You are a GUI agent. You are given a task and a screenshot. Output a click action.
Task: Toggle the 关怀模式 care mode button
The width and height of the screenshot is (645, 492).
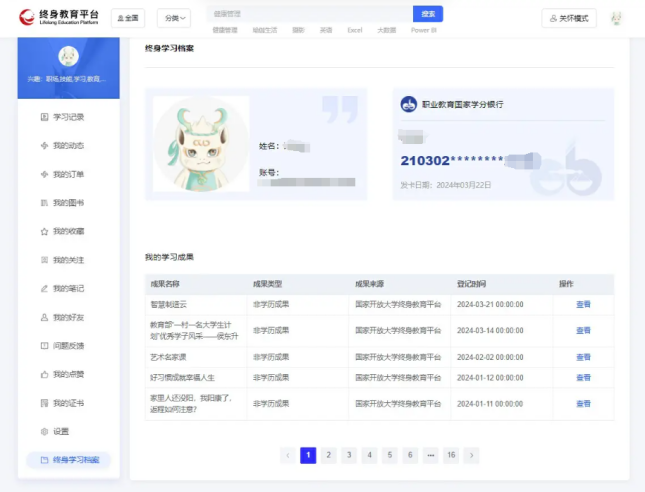(568, 18)
